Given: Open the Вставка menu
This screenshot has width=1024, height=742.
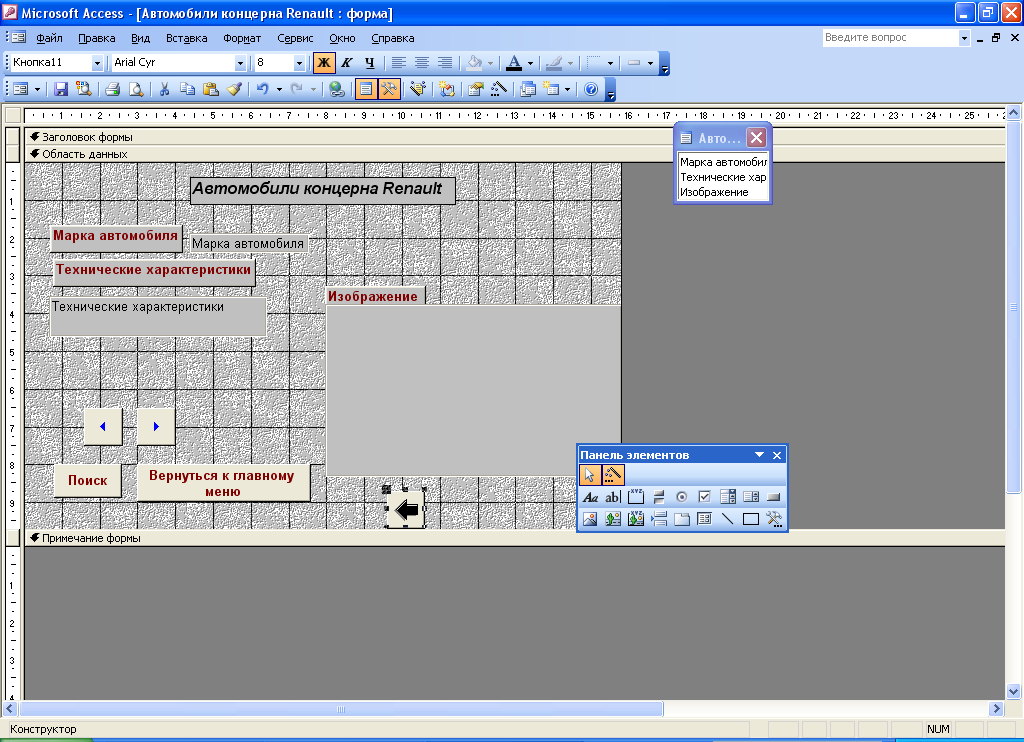Looking at the screenshot, I should [187, 38].
